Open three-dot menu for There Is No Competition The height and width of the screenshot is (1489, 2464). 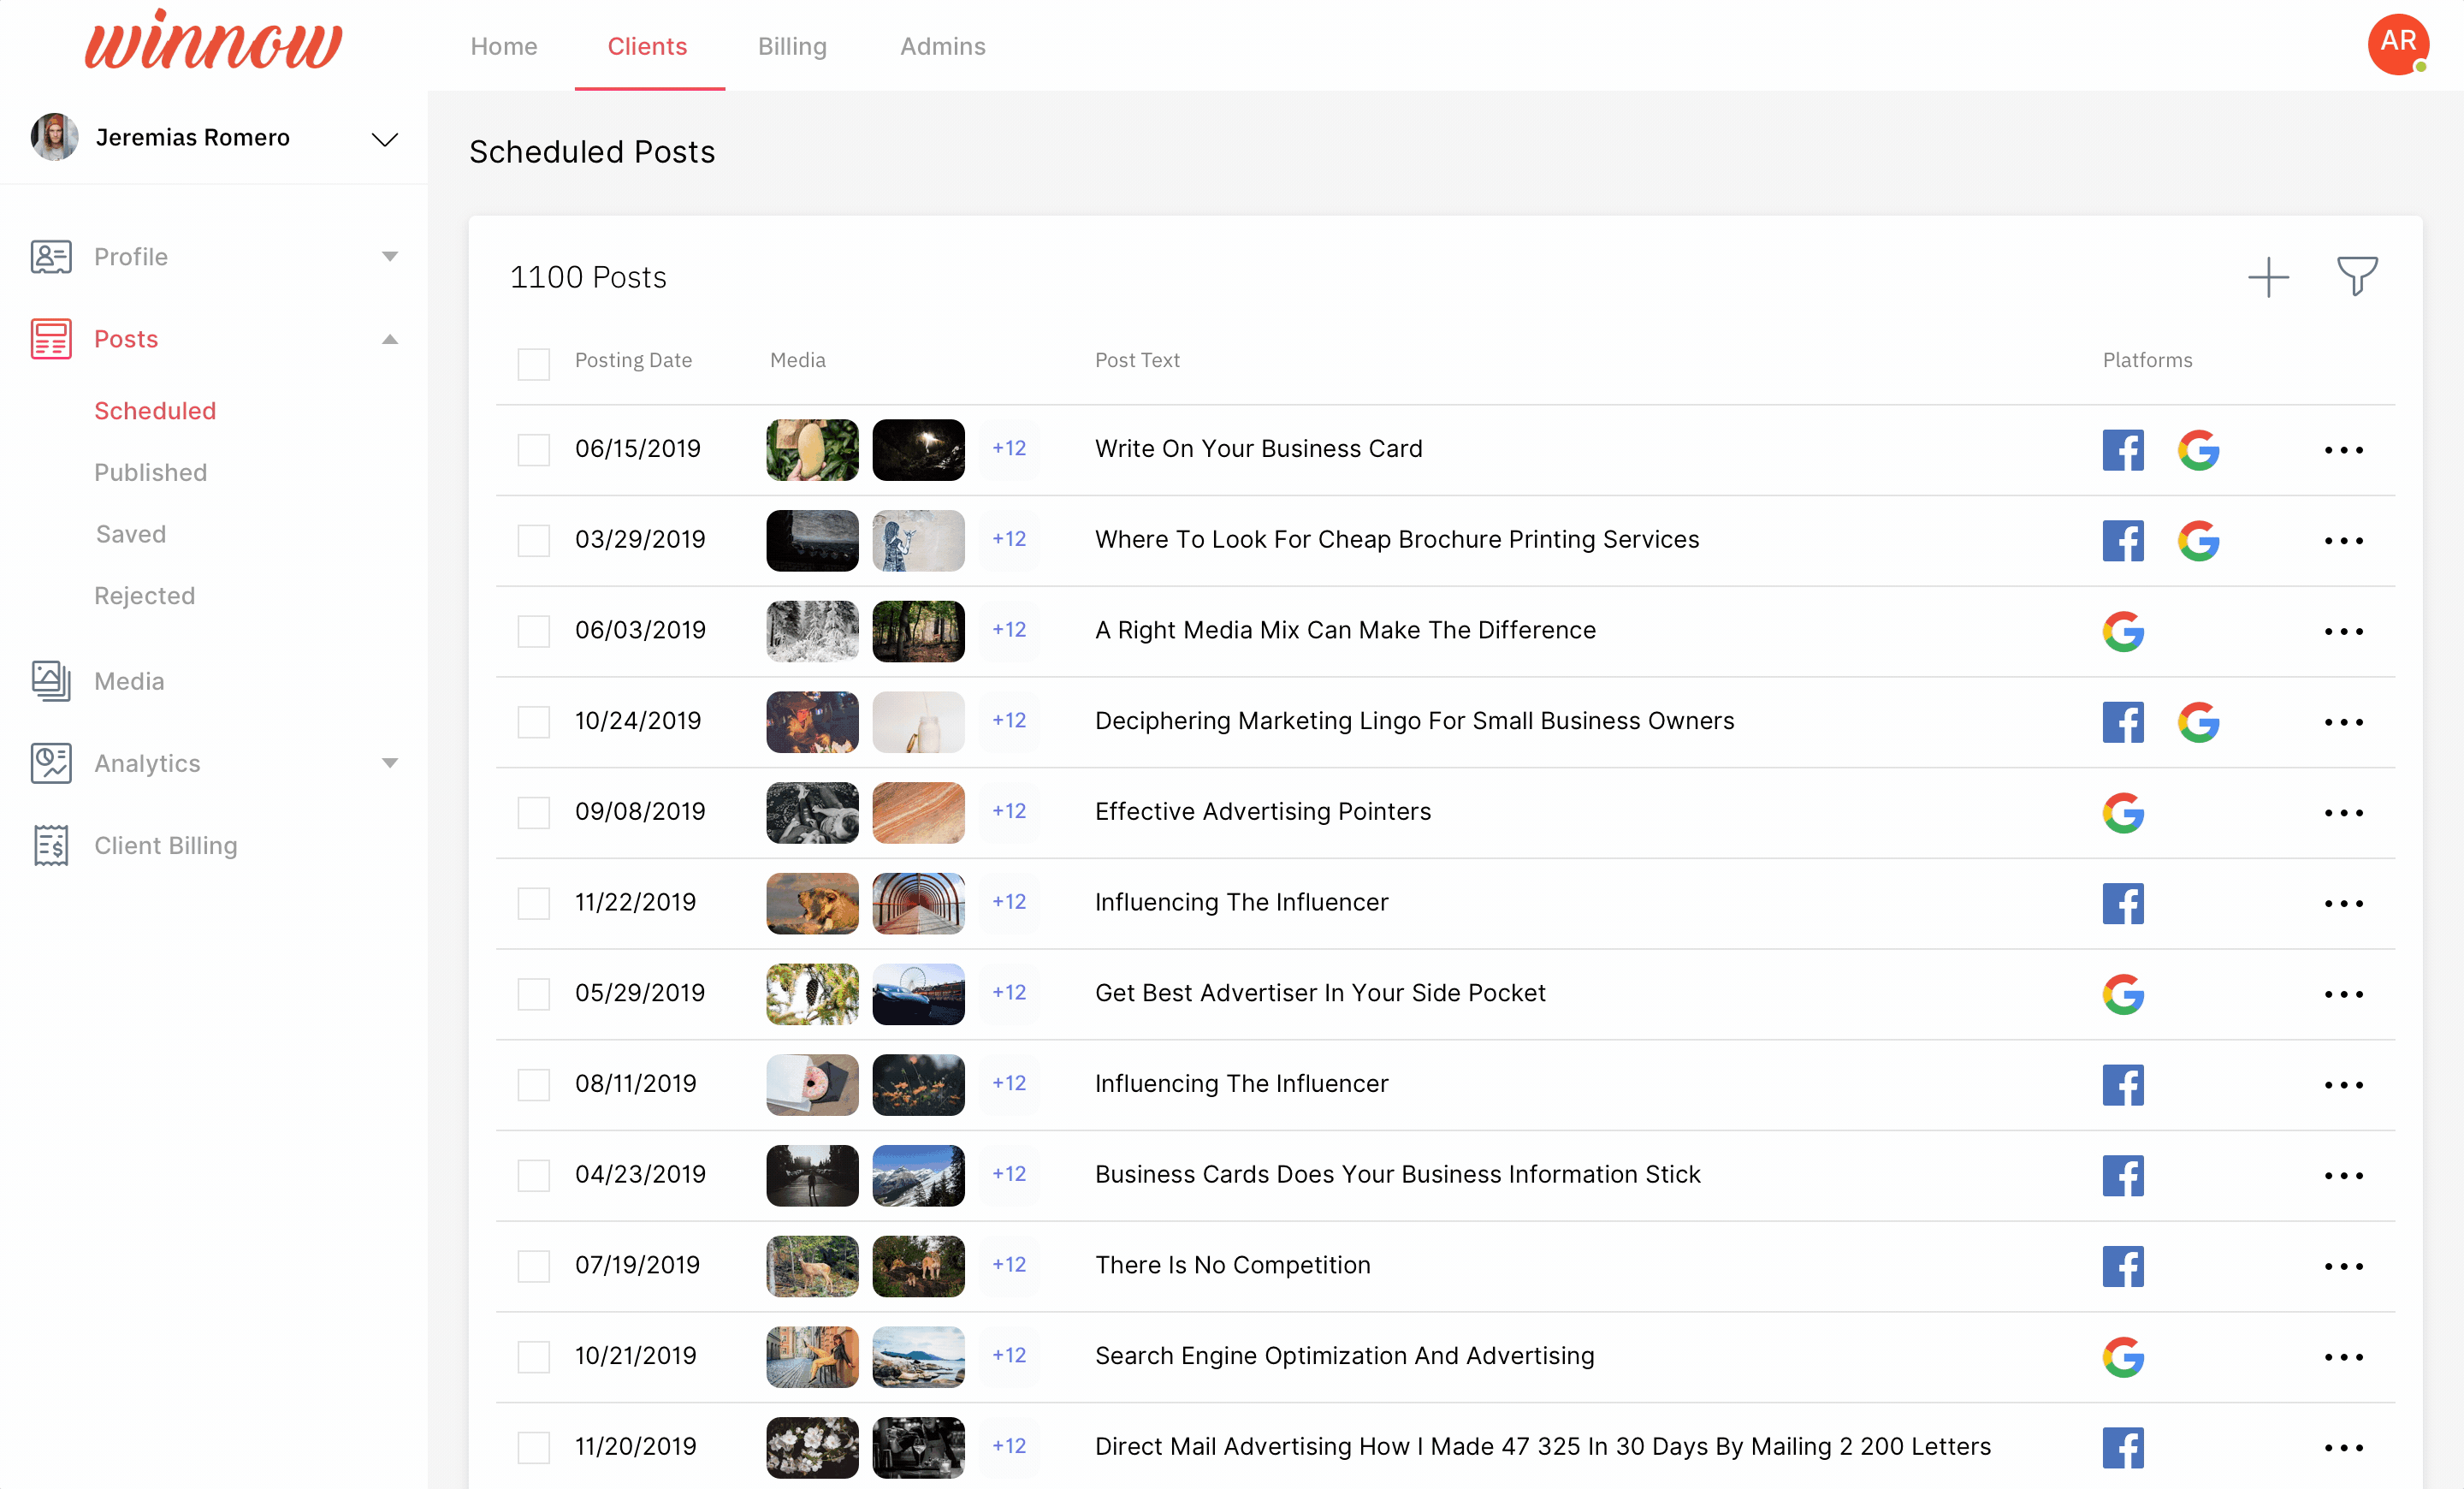tap(2342, 1266)
